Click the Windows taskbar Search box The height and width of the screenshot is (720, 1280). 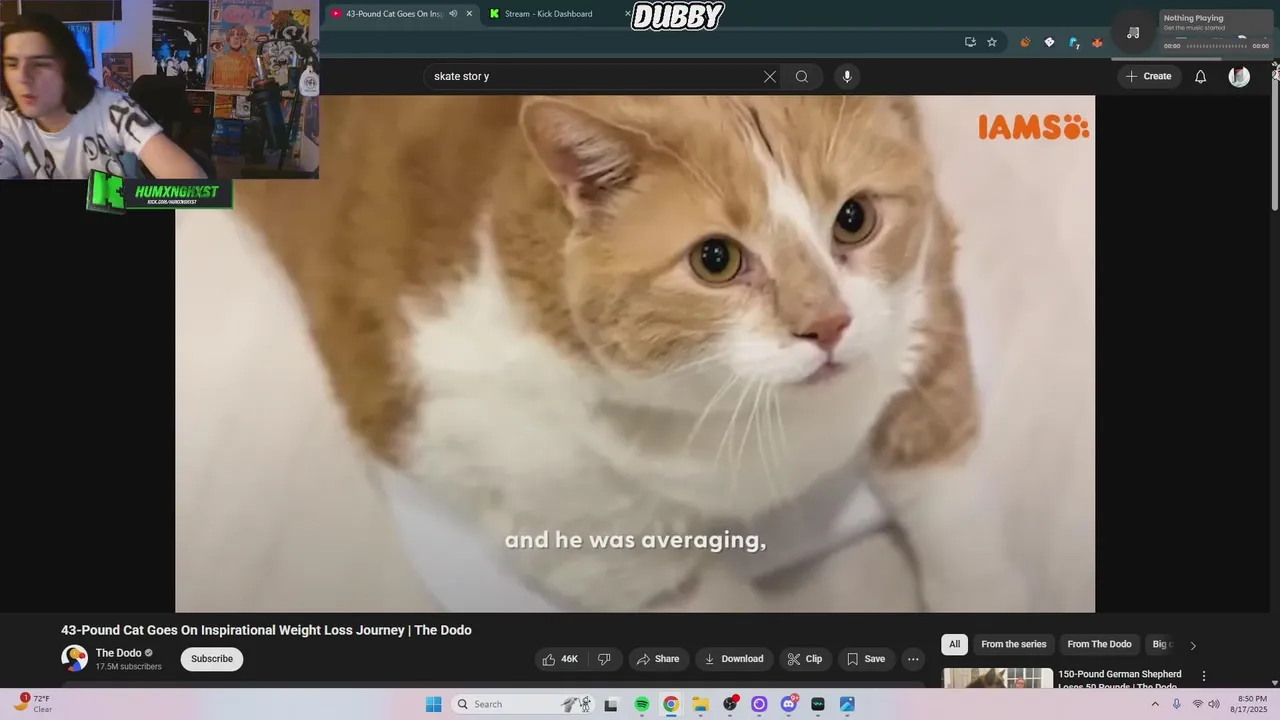coord(525,704)
